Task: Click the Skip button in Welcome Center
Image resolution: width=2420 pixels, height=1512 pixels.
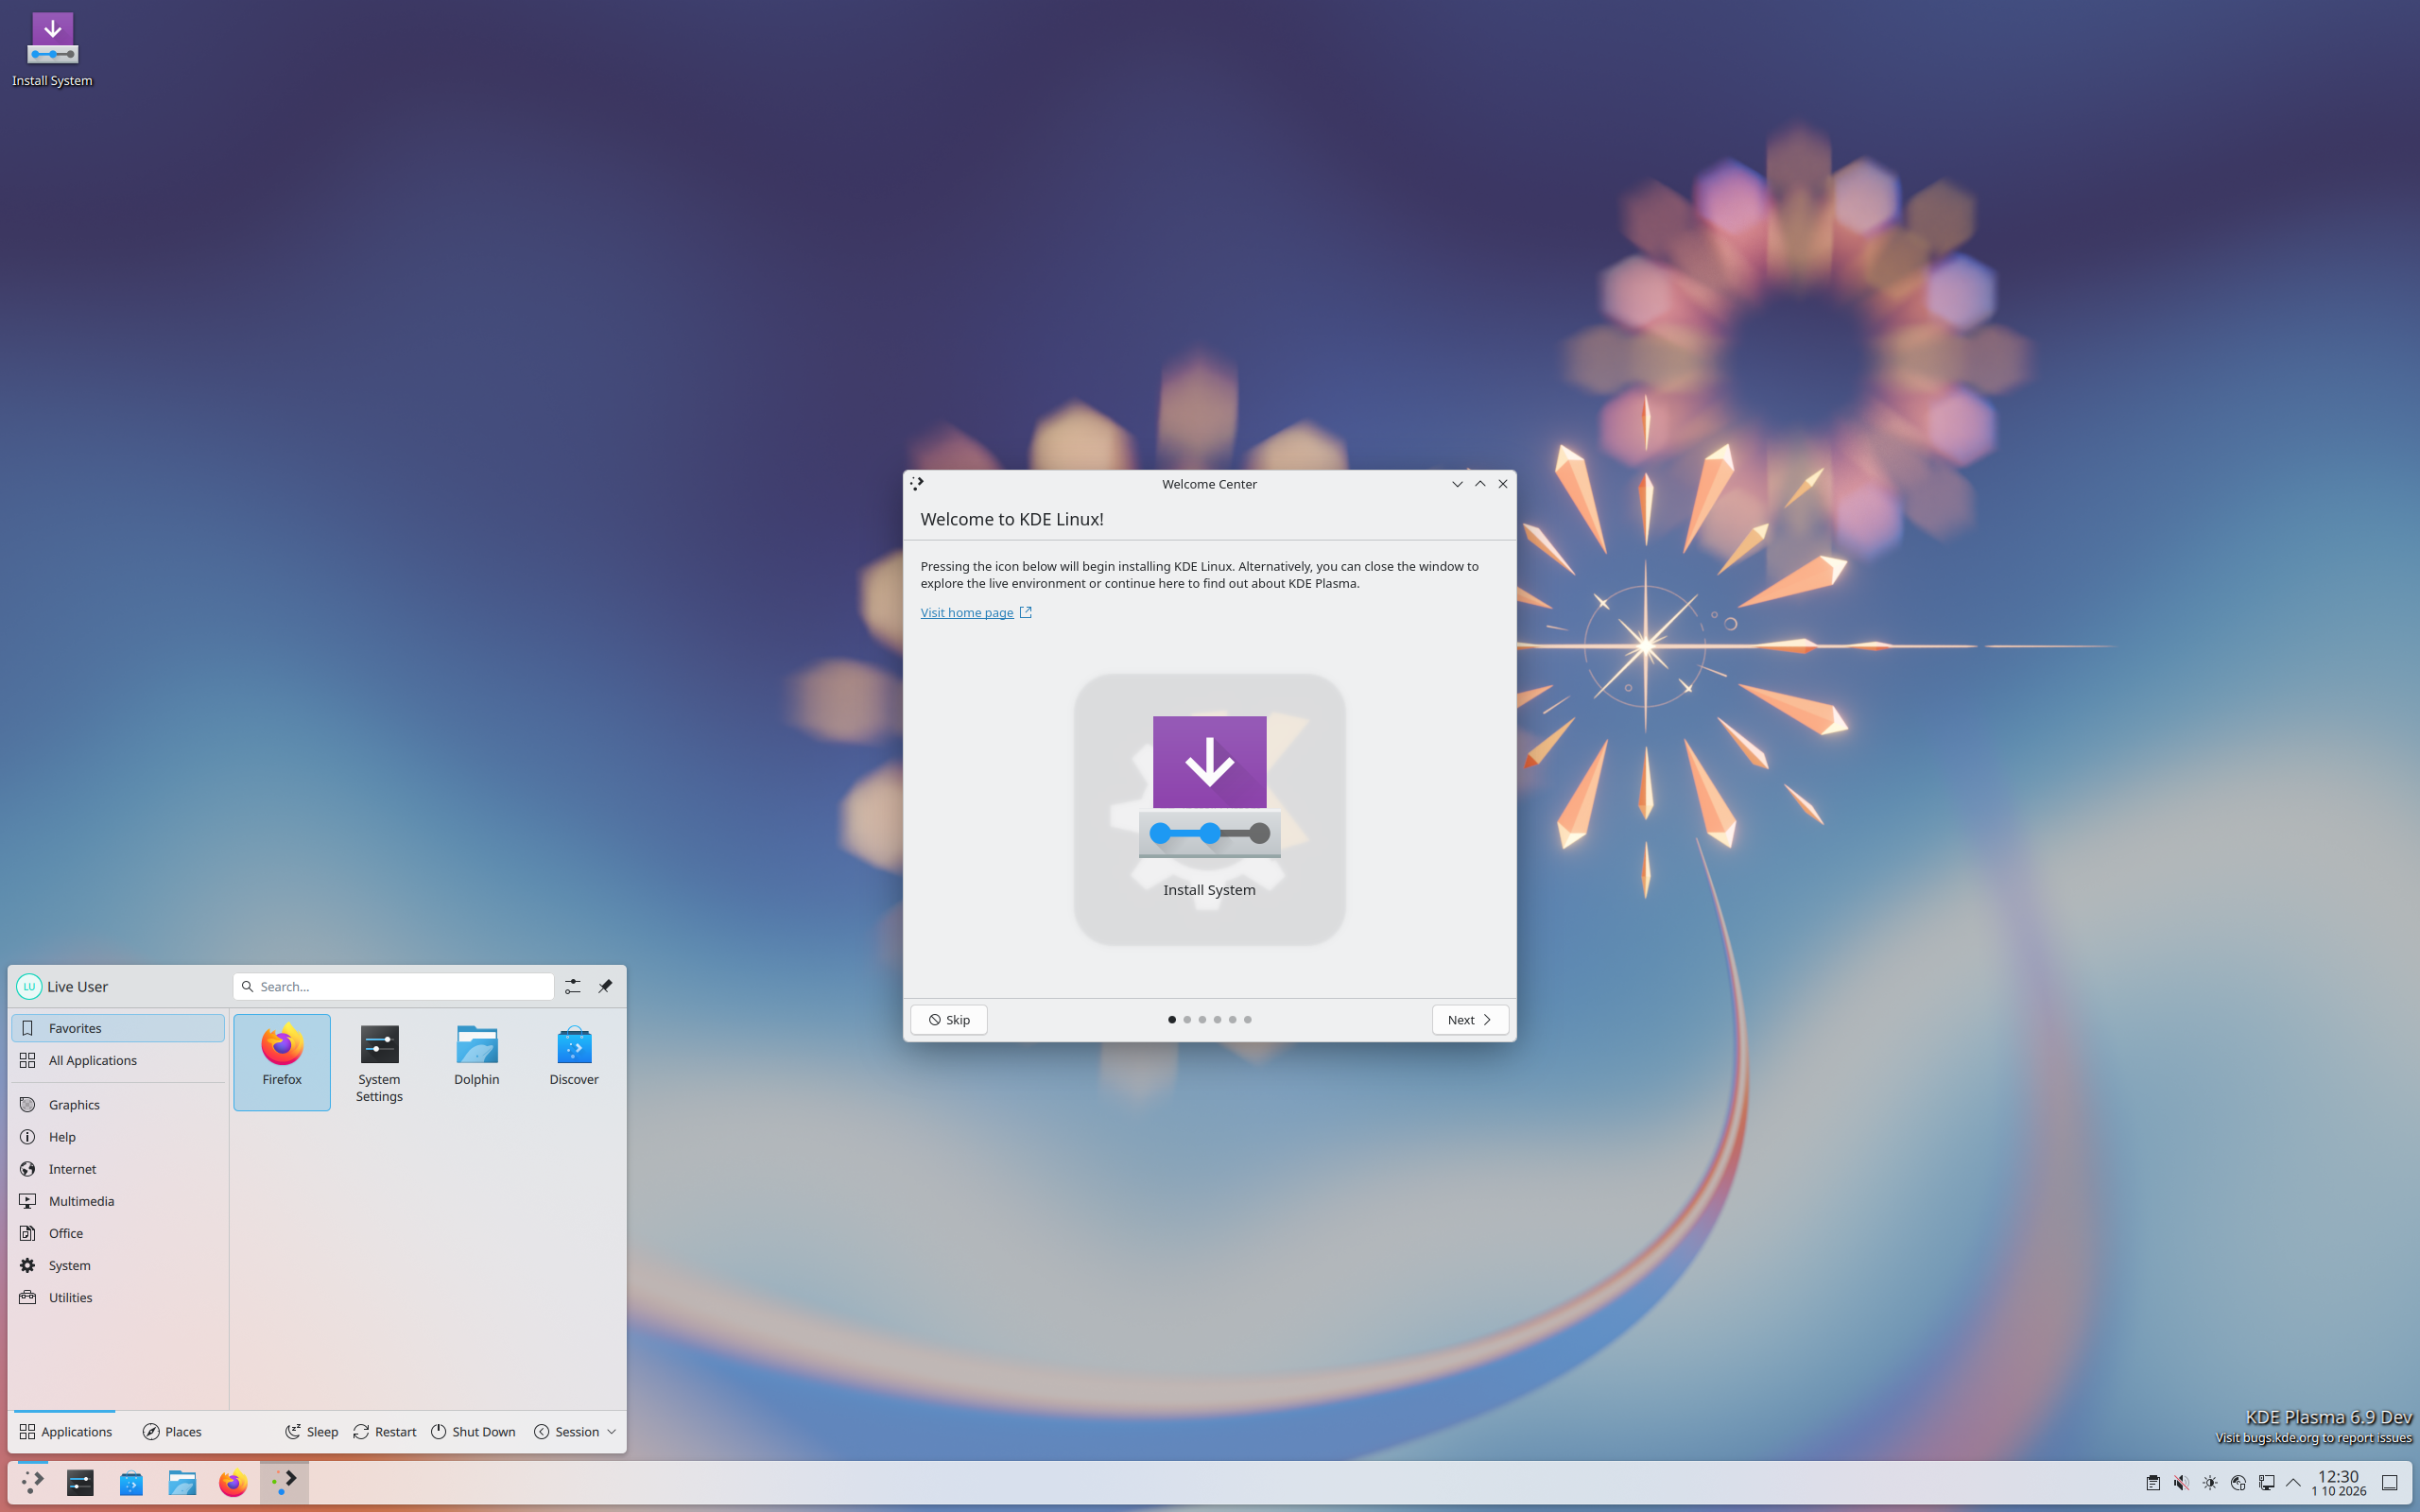Action: tap(948, 1019)
